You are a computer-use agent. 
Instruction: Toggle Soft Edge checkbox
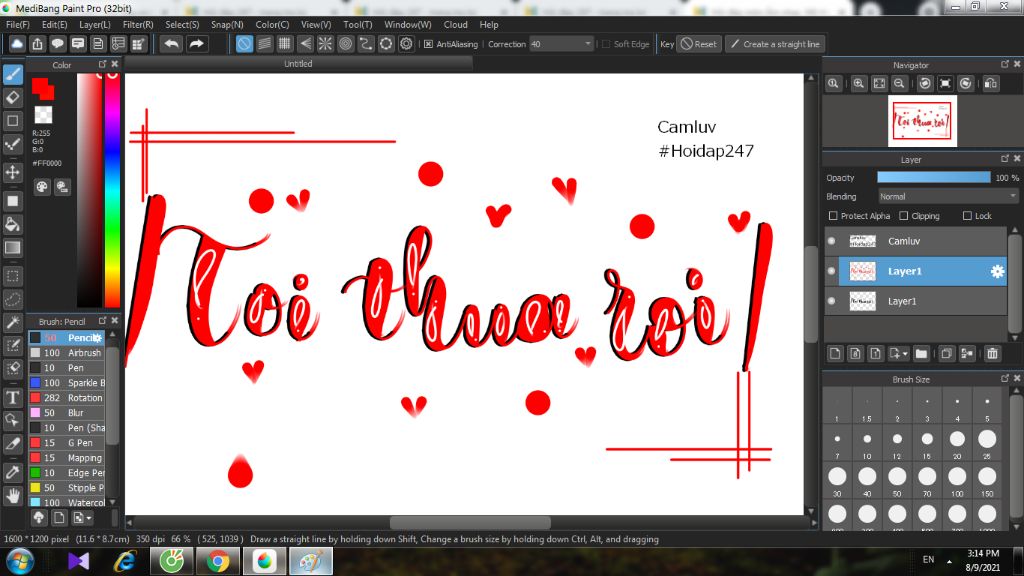tap(606, 44)
